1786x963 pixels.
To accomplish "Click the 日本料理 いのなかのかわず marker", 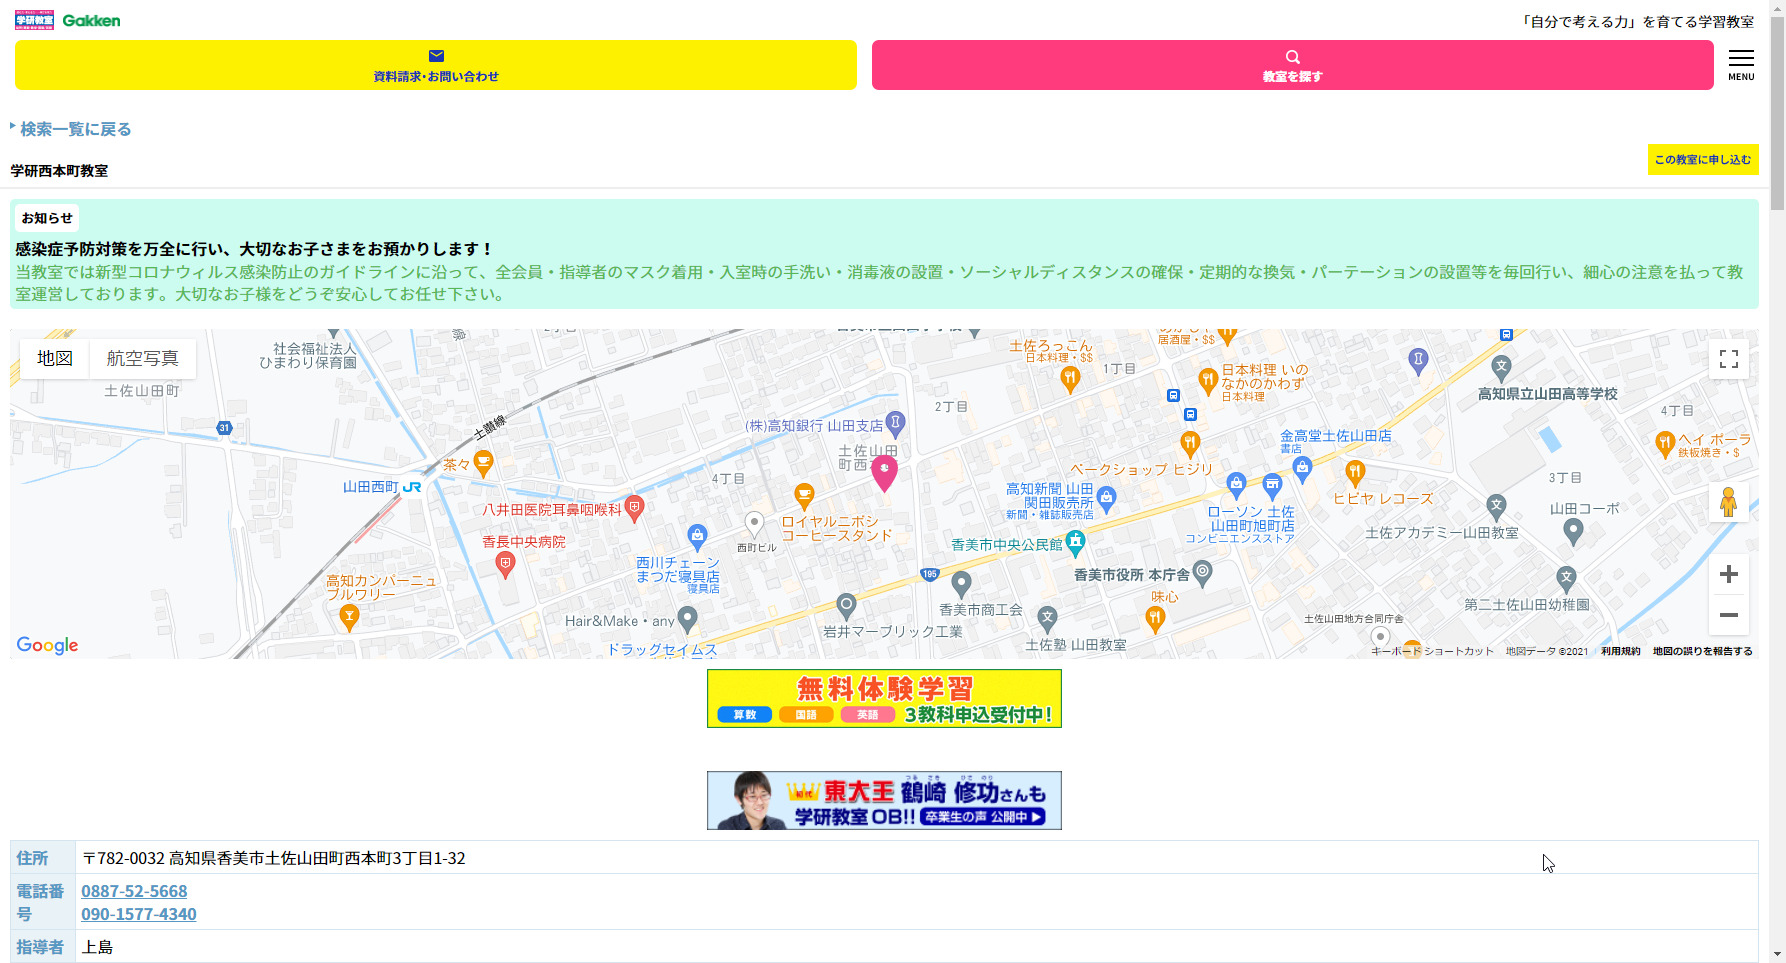I will point(1208,379).
